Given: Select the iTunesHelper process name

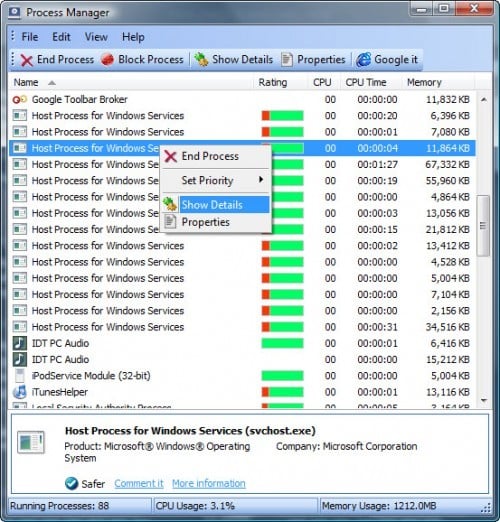Looking at the screenshot, I should coord(60,392).
